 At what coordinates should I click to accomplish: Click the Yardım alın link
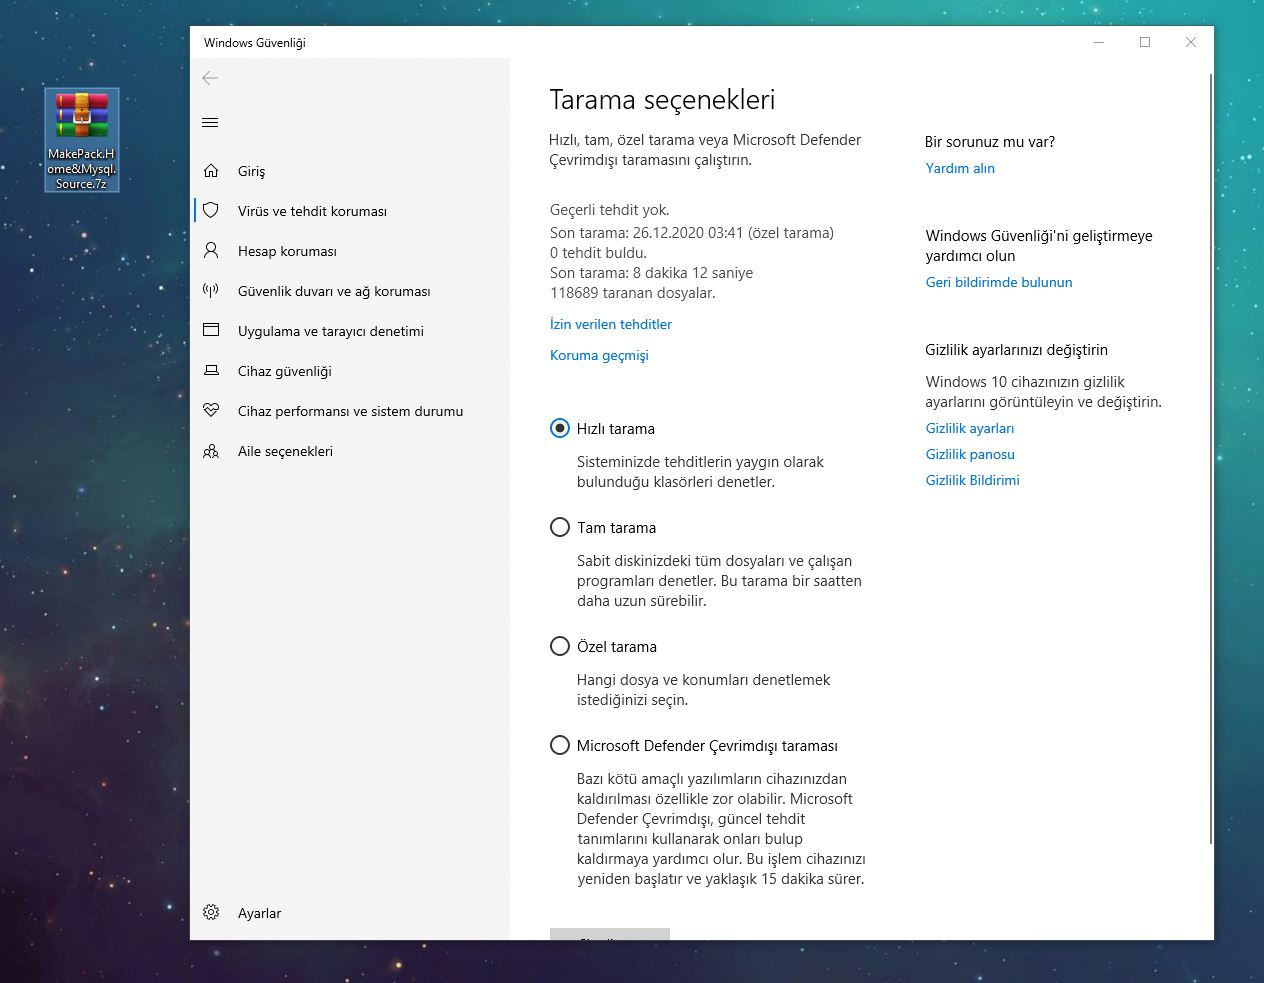[x=960, y=168]
